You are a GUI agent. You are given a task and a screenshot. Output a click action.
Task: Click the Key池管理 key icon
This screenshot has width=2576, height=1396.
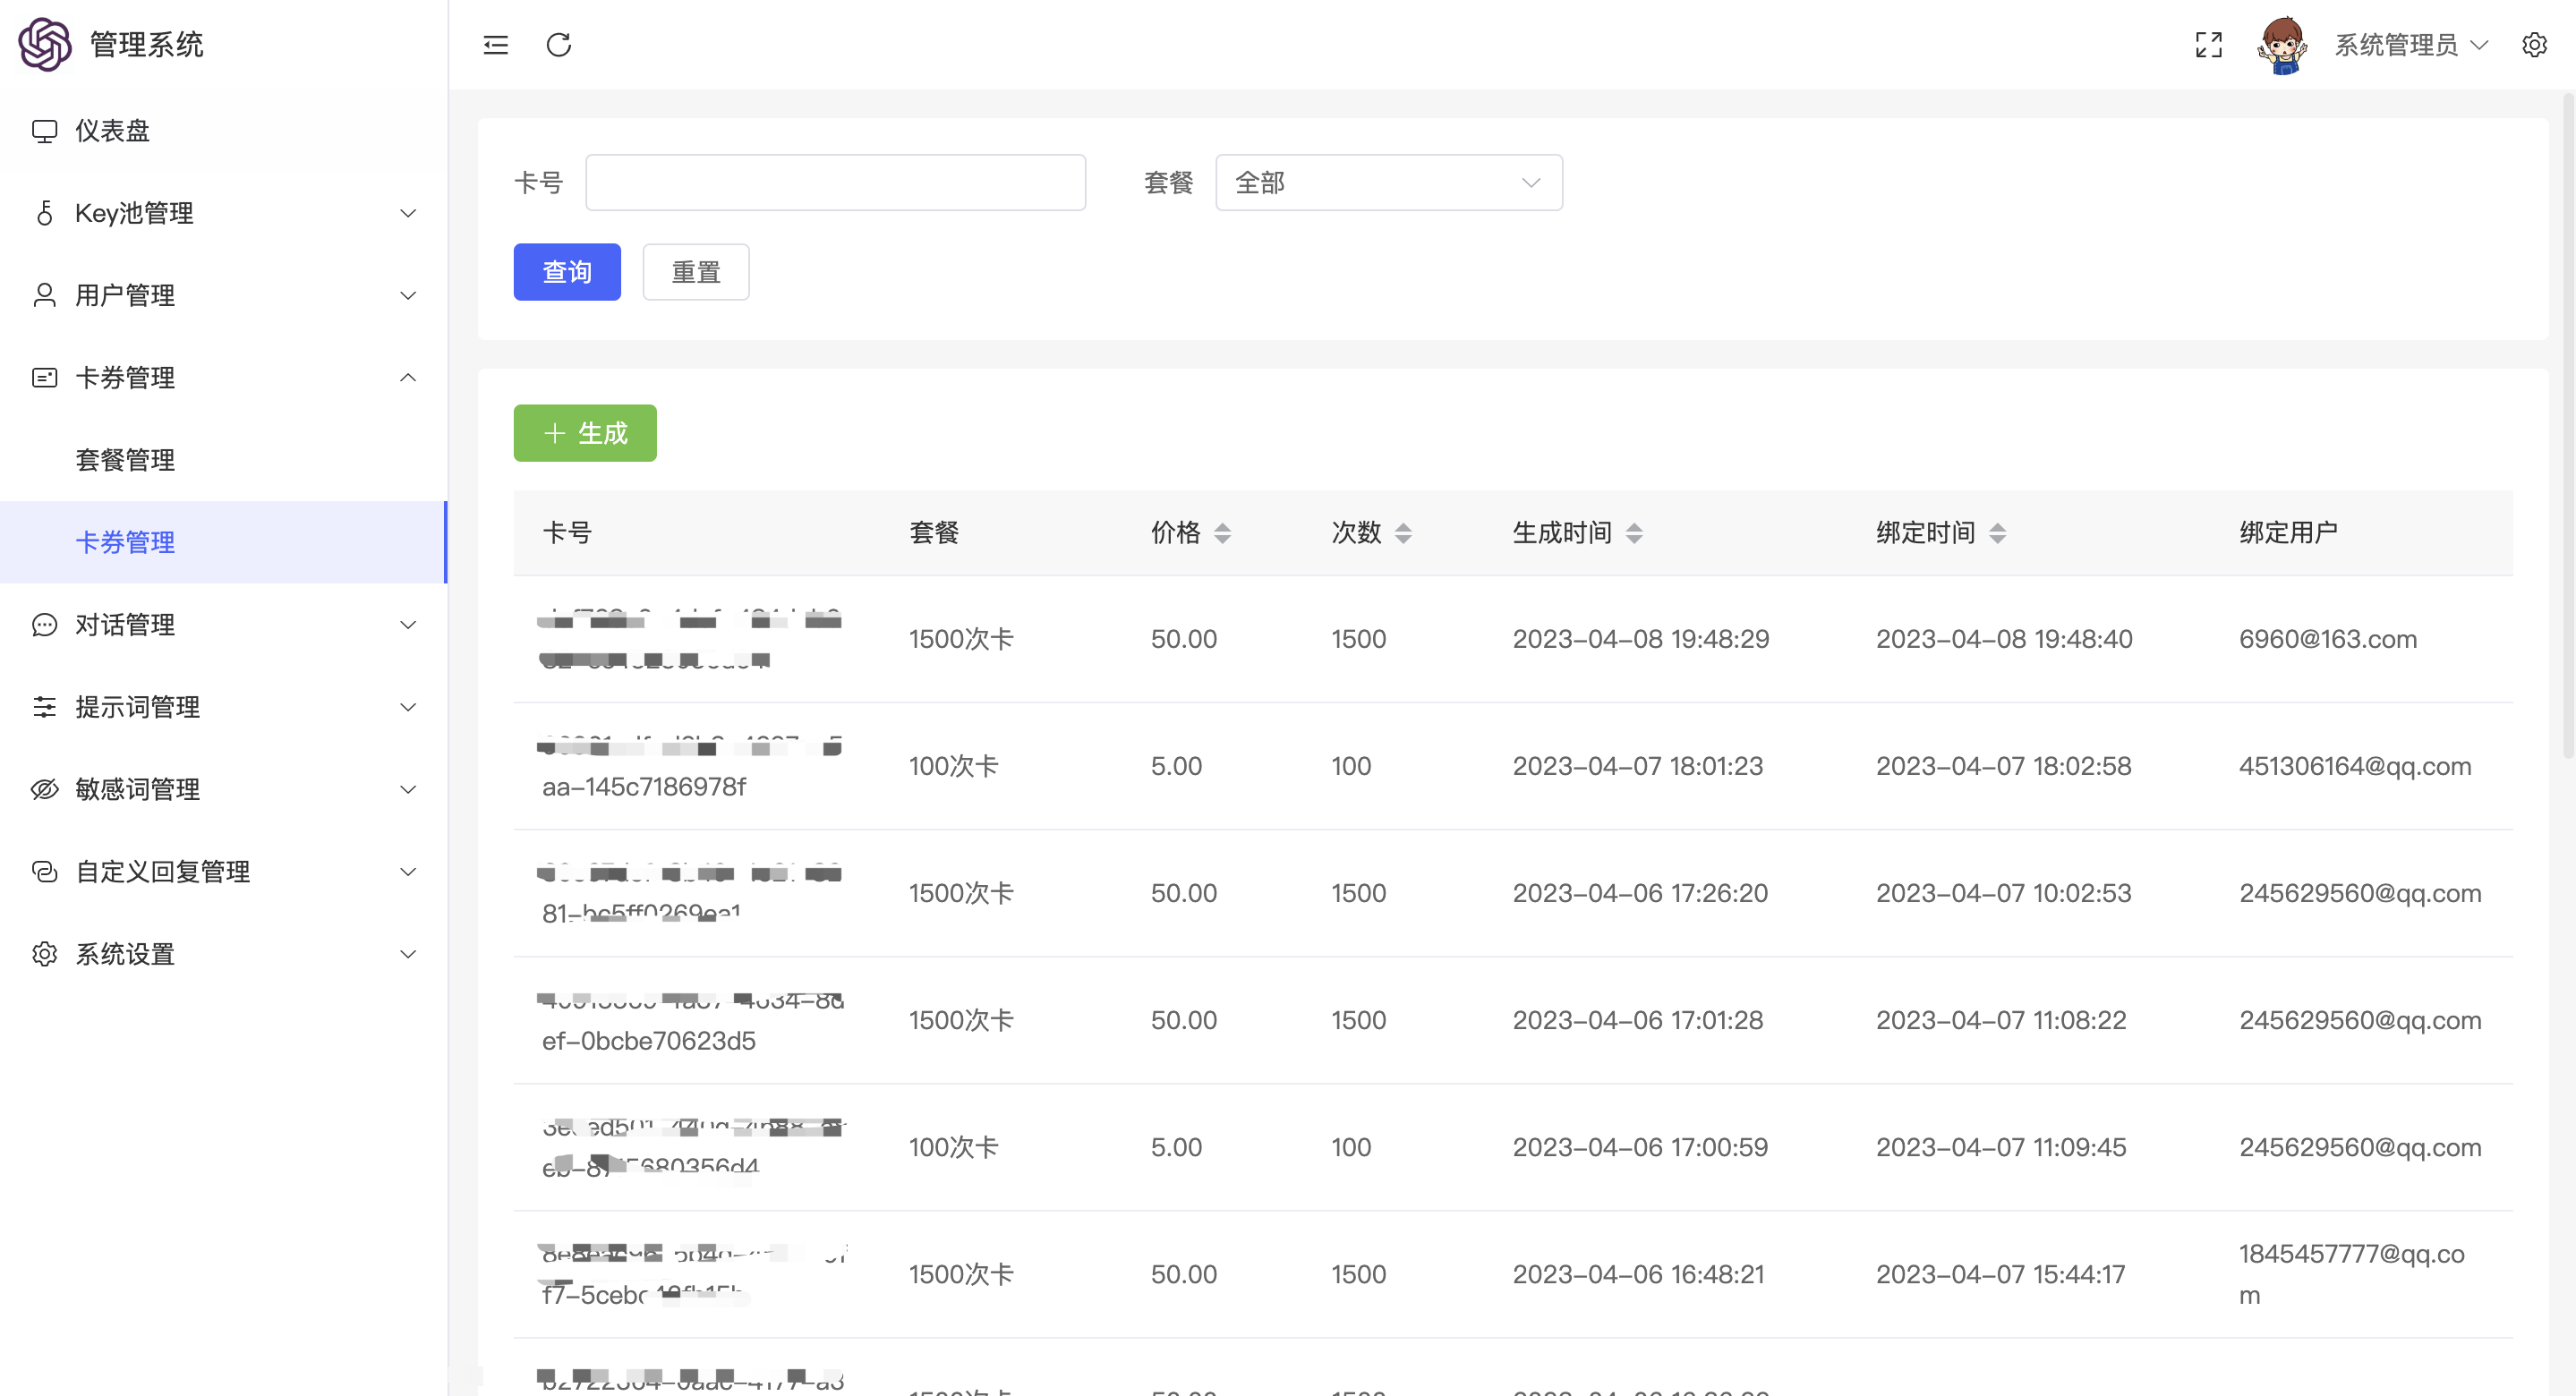coord(44,213)
